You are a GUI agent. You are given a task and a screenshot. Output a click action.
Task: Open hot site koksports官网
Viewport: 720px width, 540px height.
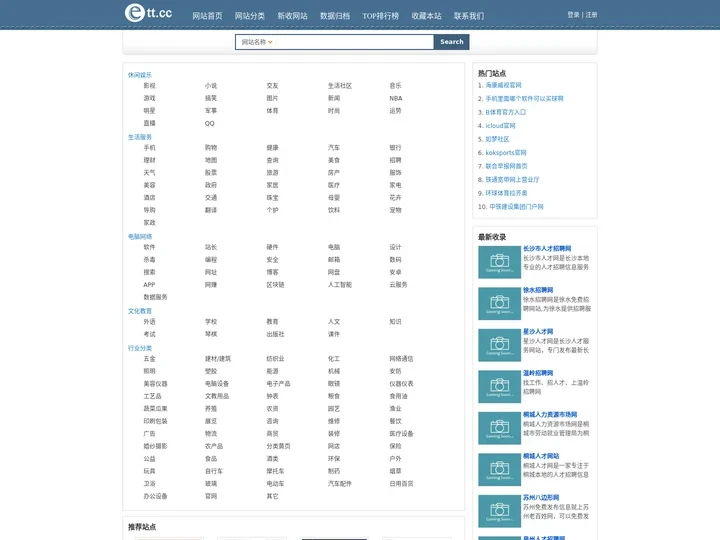(x=506, y=152)
